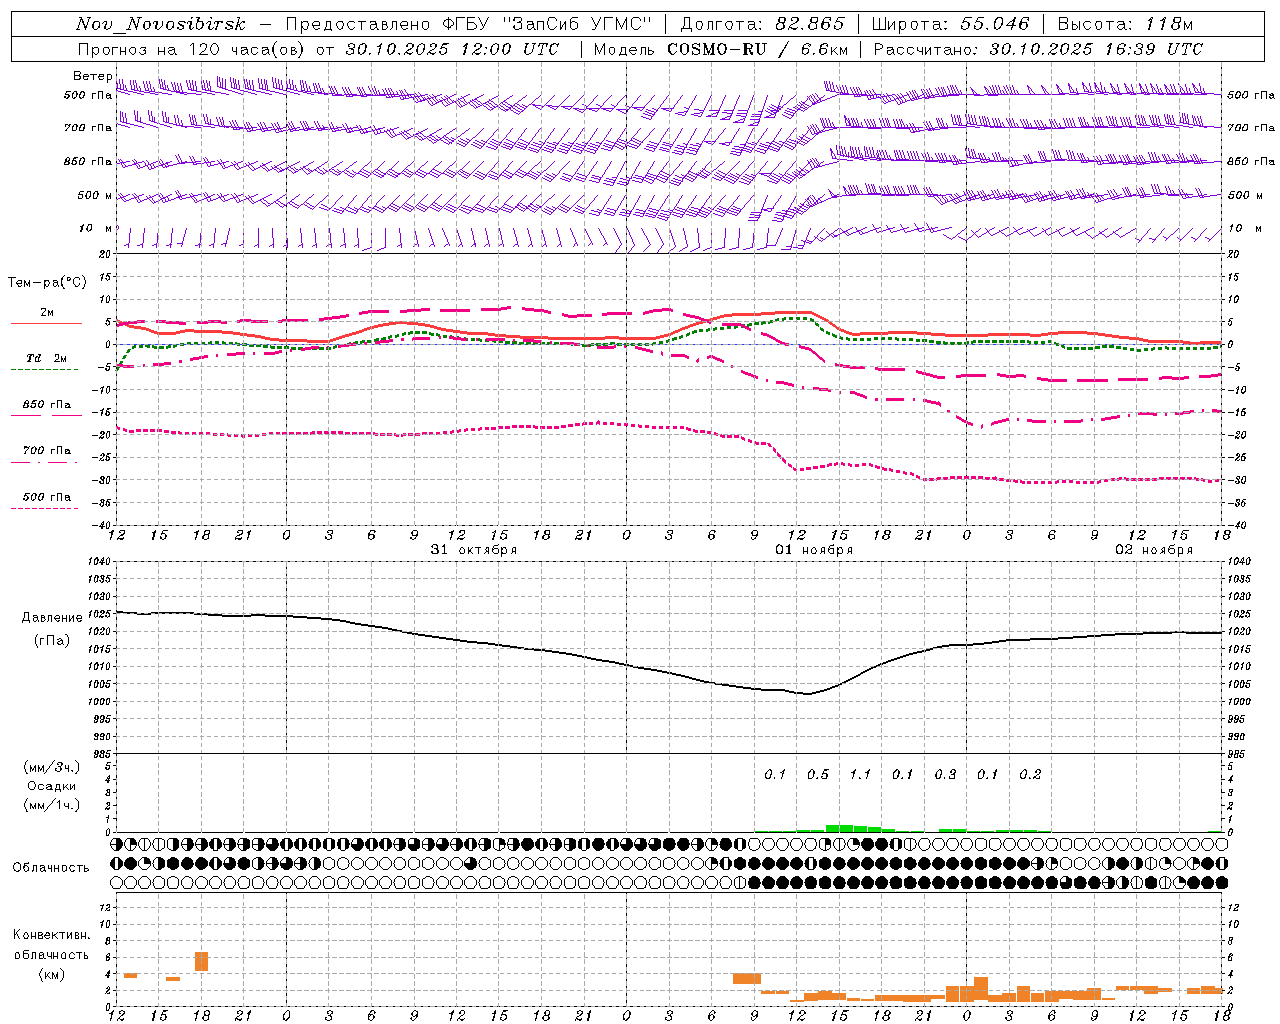Screen dimensions: 1280x1024
Task: Click the precipitation amount "0.5"
Action: (818, 774)
